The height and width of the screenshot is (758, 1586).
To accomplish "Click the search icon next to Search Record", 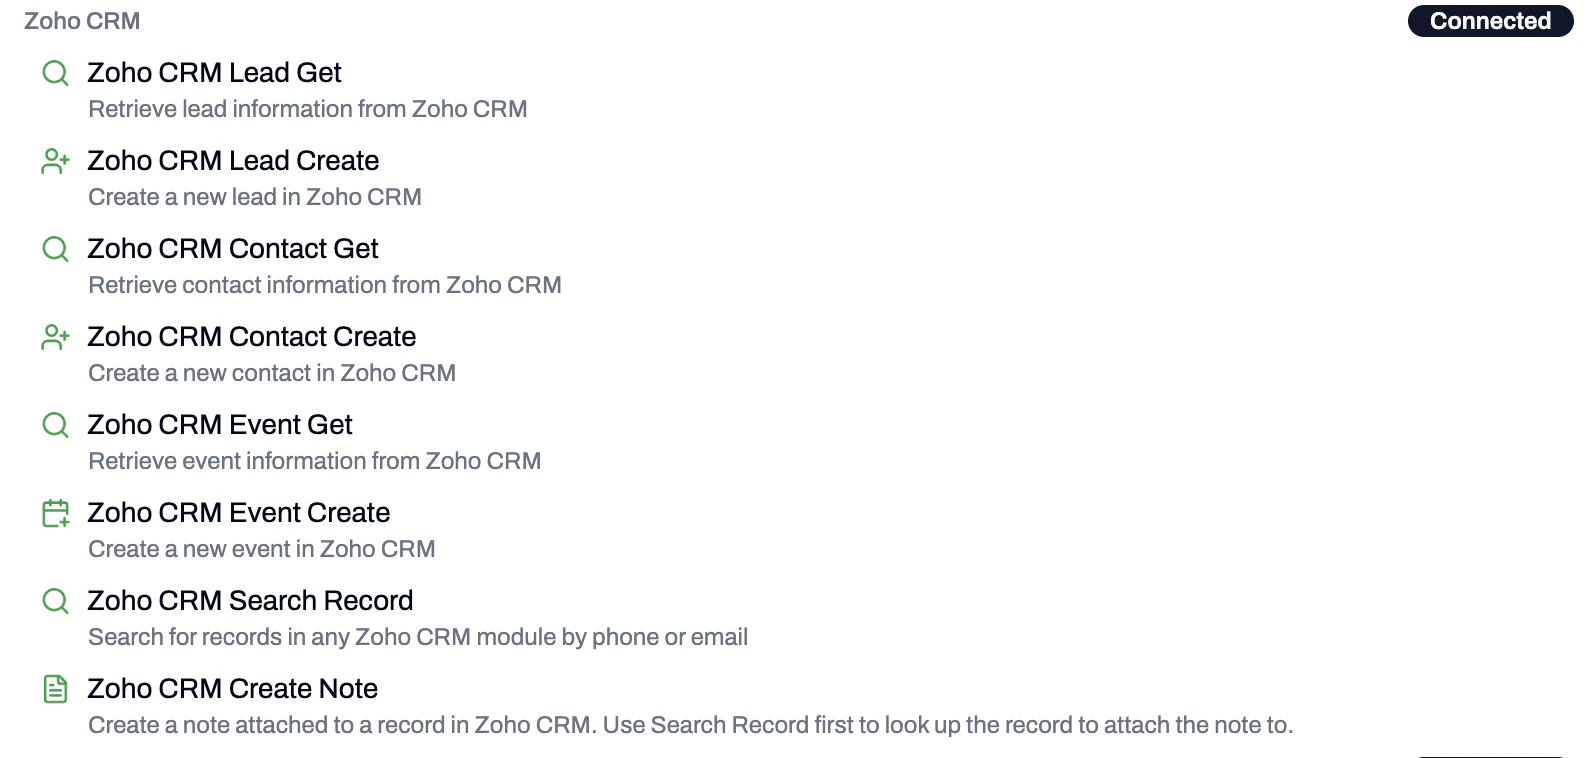I will tap(55, 601).
